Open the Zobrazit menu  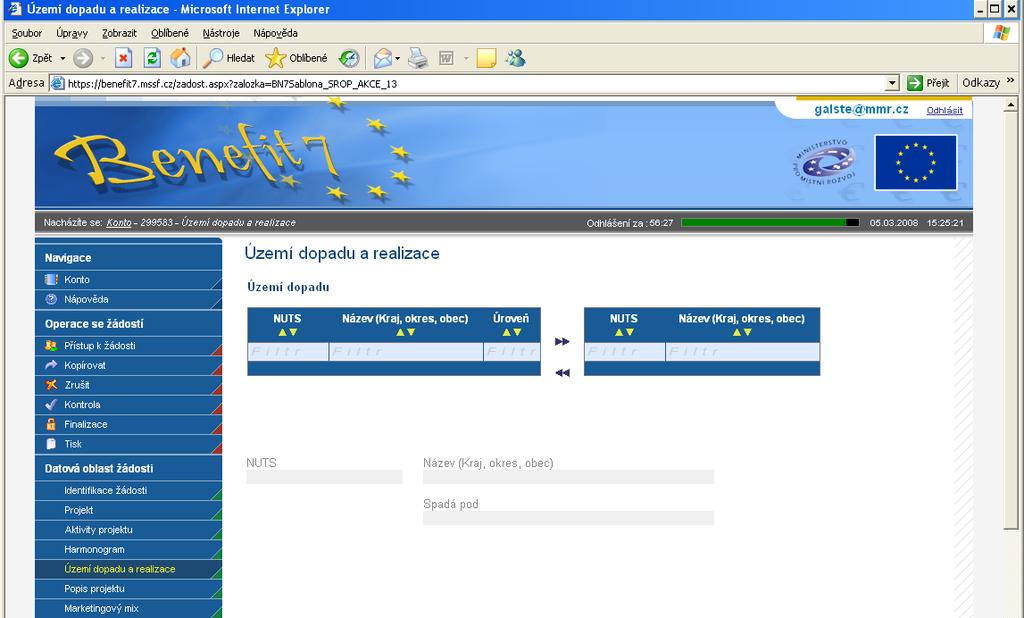(119, 33)
